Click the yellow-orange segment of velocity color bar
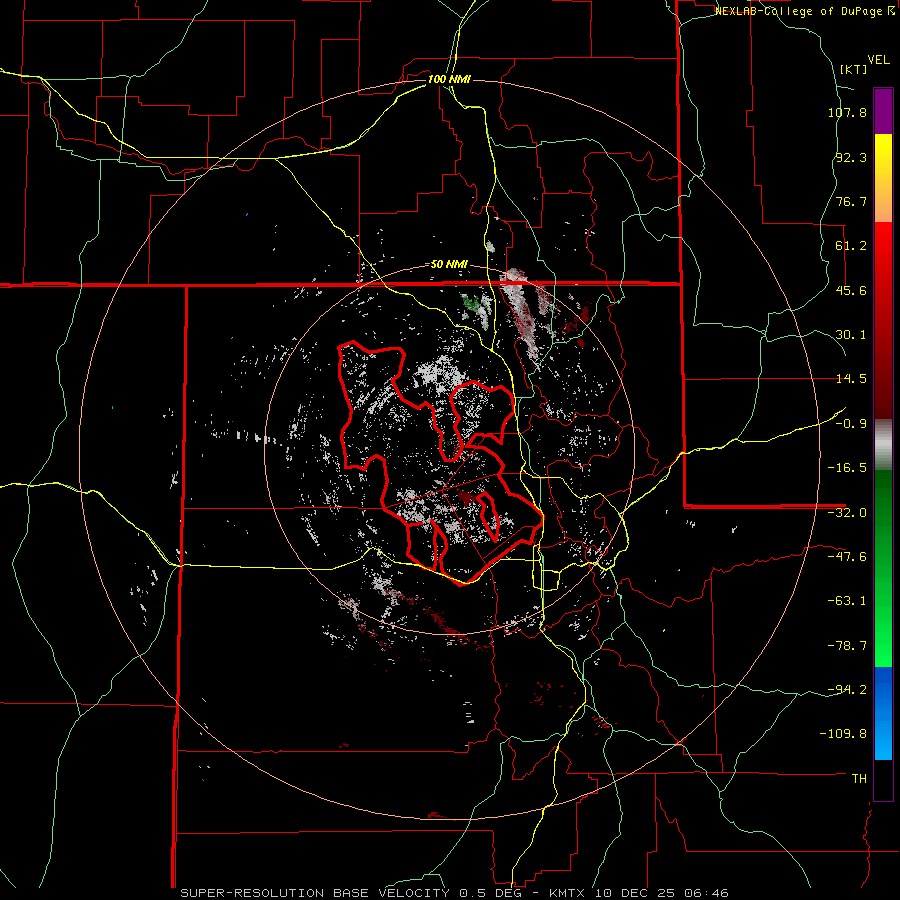Image resolution: width=900 pixels, height=900 pixels. tap(883, 178)
